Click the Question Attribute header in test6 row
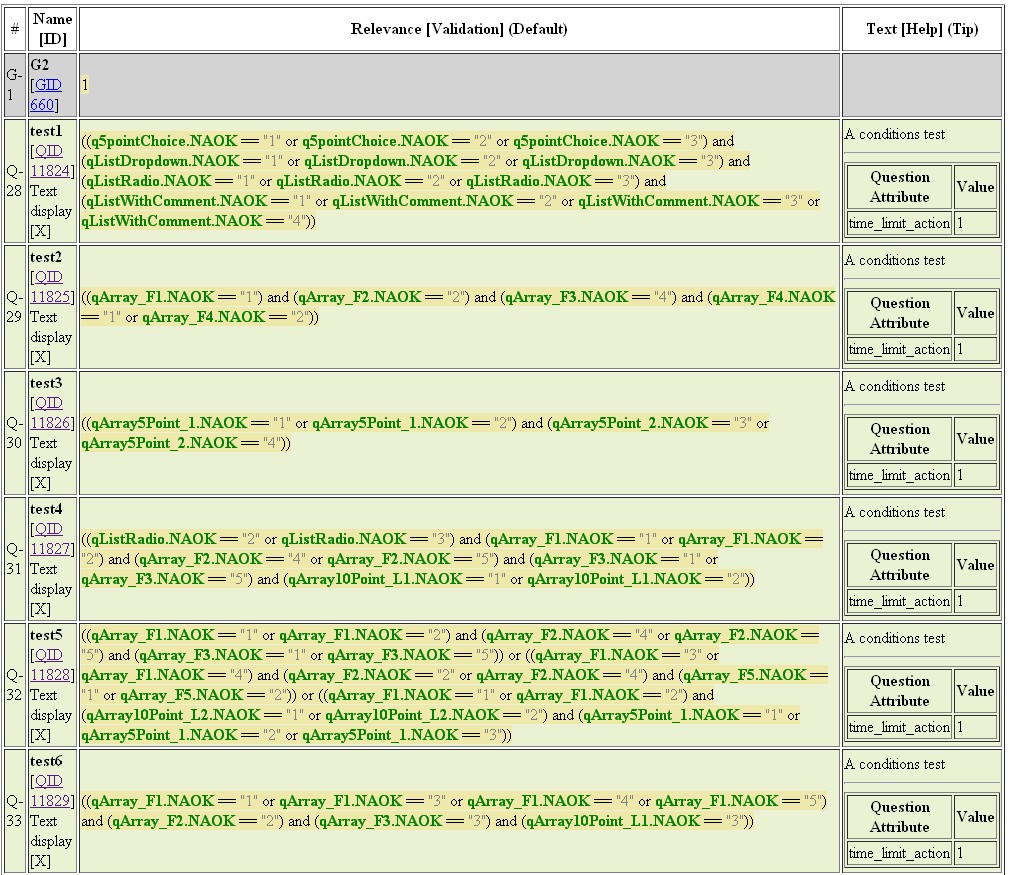 899,817
